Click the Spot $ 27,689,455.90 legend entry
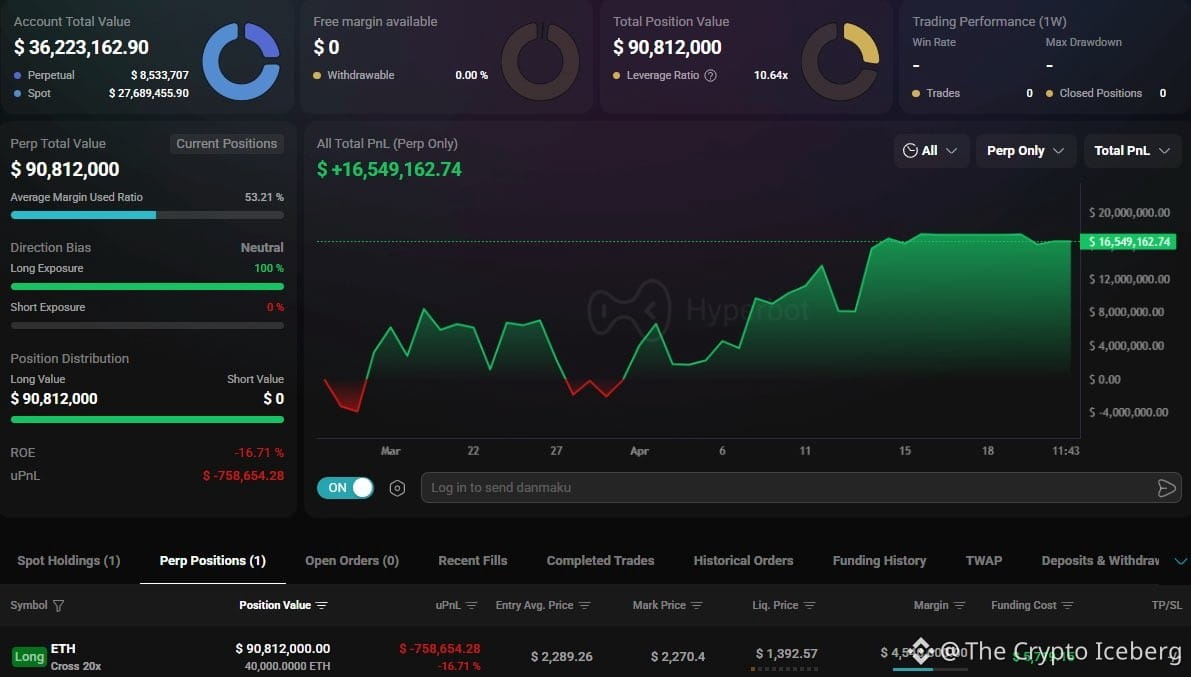 click(101, 93)
